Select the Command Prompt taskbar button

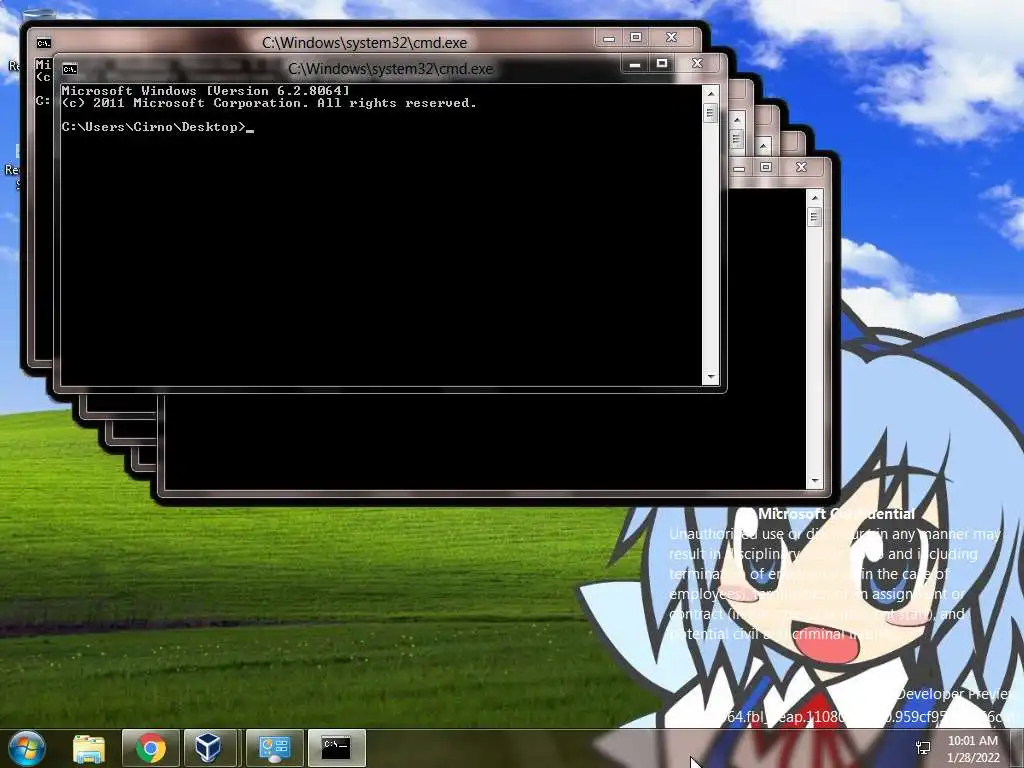[x=337, y=748]
